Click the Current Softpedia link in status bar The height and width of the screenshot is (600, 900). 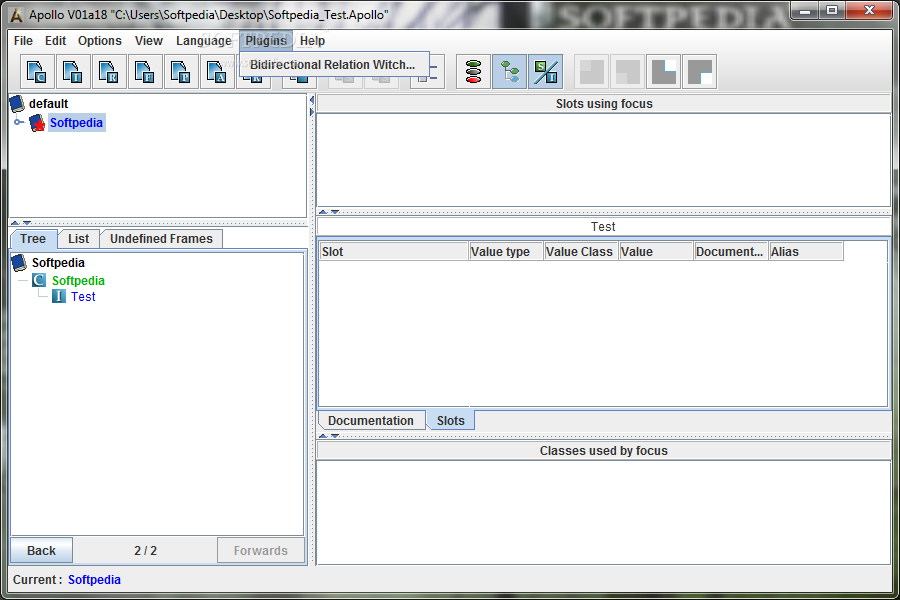(94, 580)
